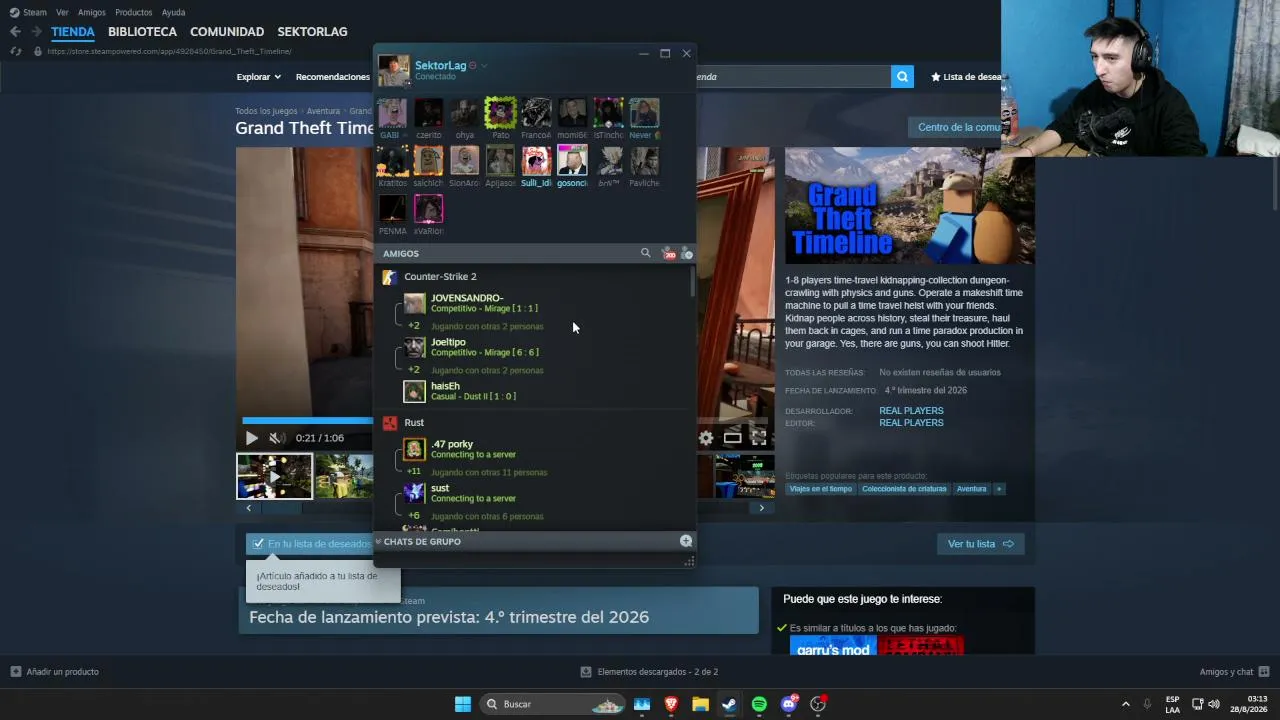Open trailer video settings gear
1280x720 pixels.
coord(706,438)
